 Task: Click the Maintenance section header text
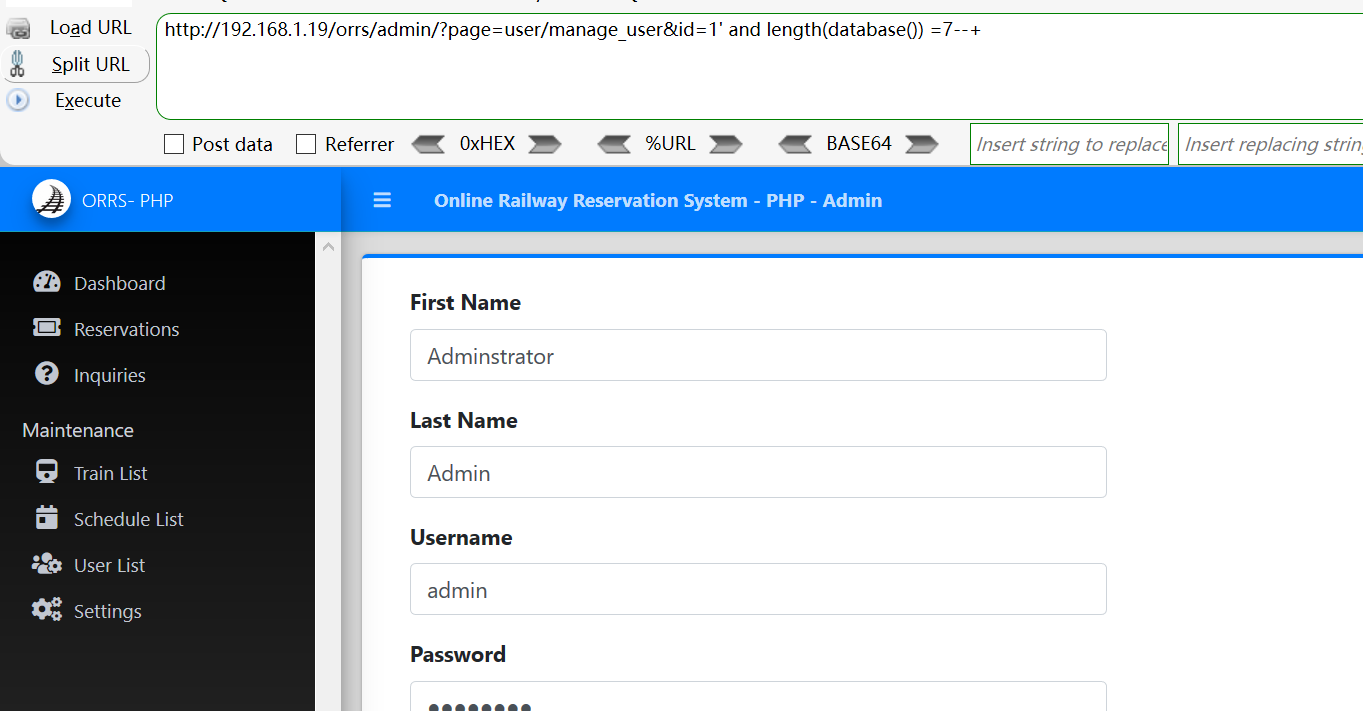pyautogui.click(x=78, y=430)
